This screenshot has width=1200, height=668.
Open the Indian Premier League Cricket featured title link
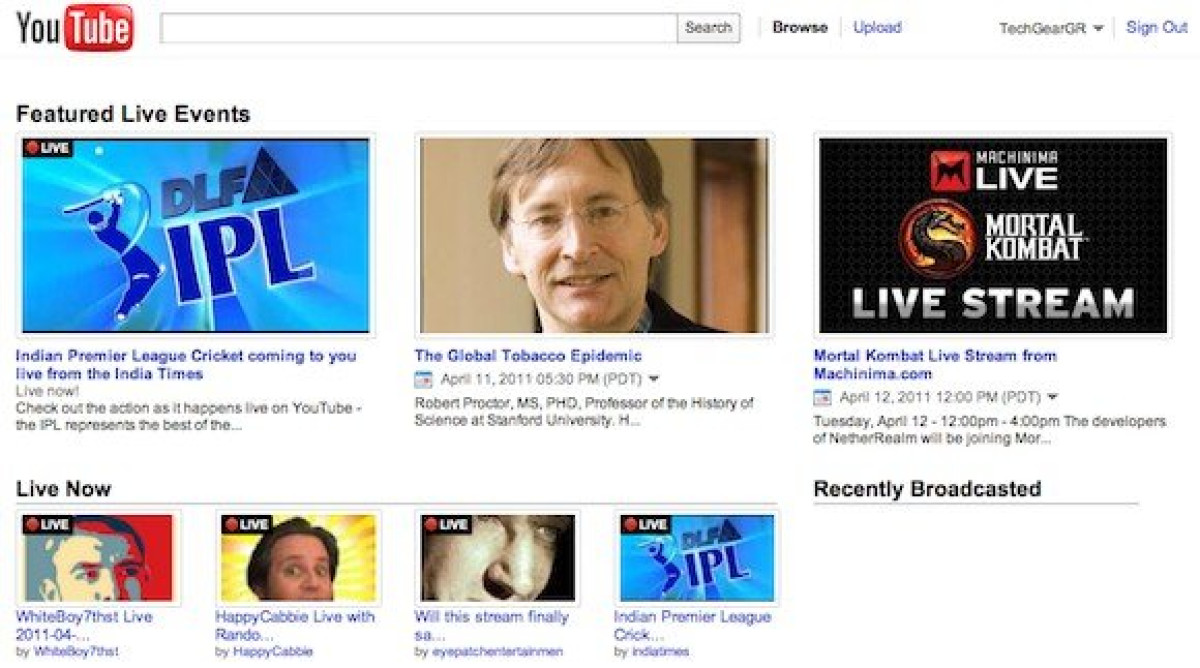point(186,365)
